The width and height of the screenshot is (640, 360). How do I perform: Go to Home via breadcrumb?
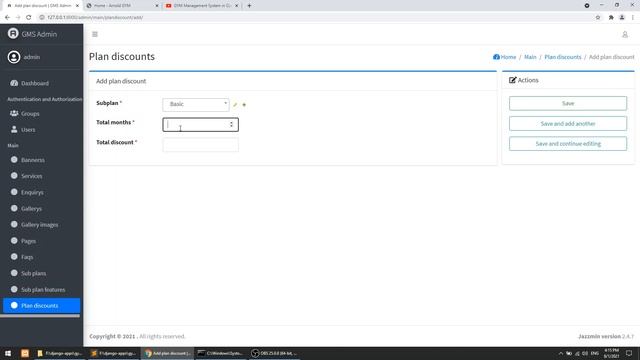click(x=504, y=57)
